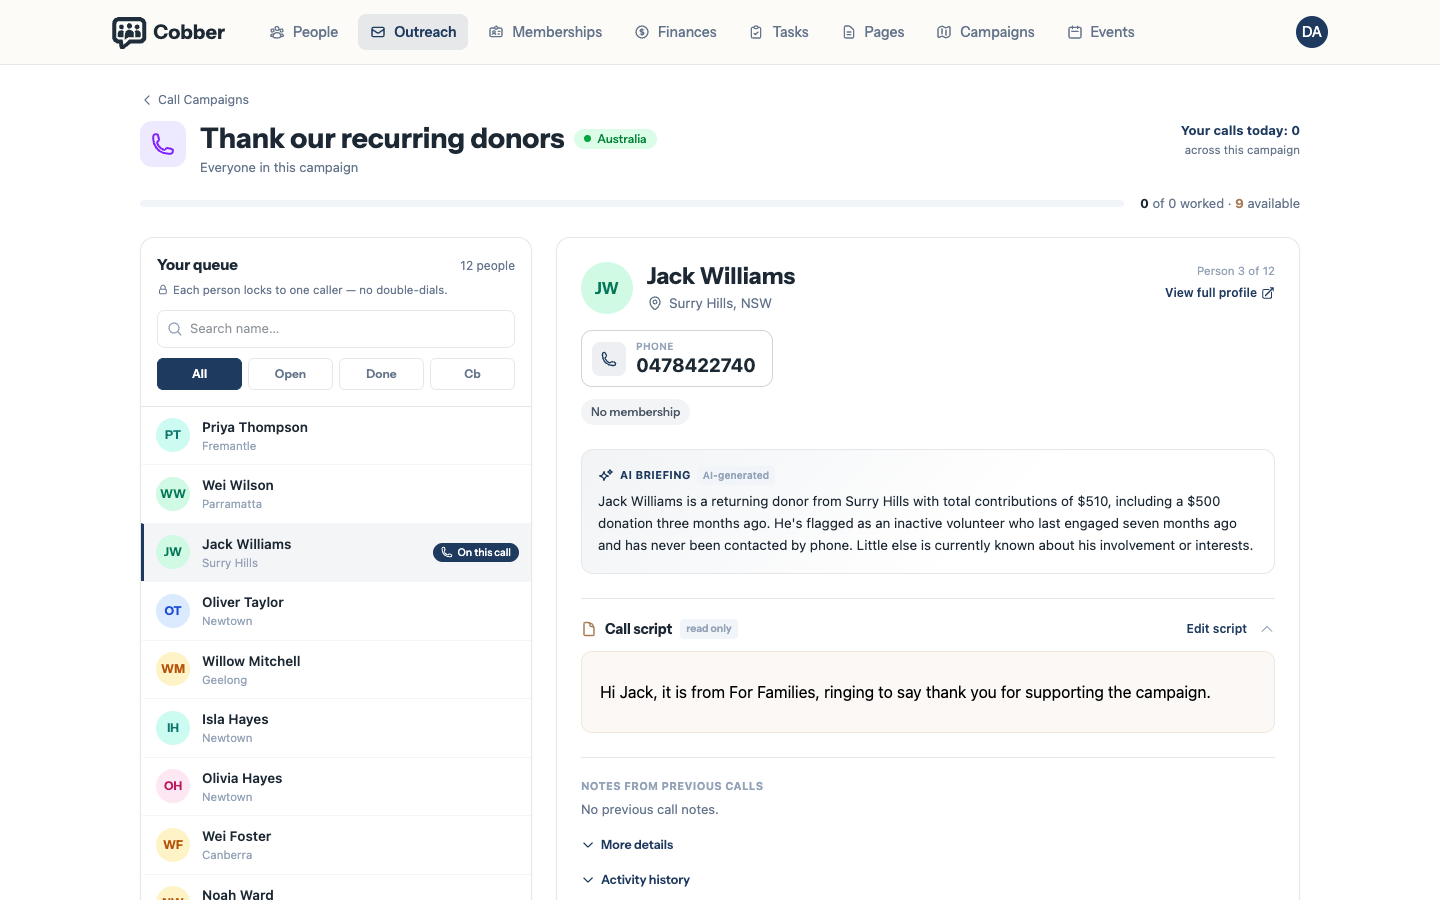Viewport: 1440px width, 900px height.
Task: Collapse the Call script section chevron
Action: click(1266, 629)
